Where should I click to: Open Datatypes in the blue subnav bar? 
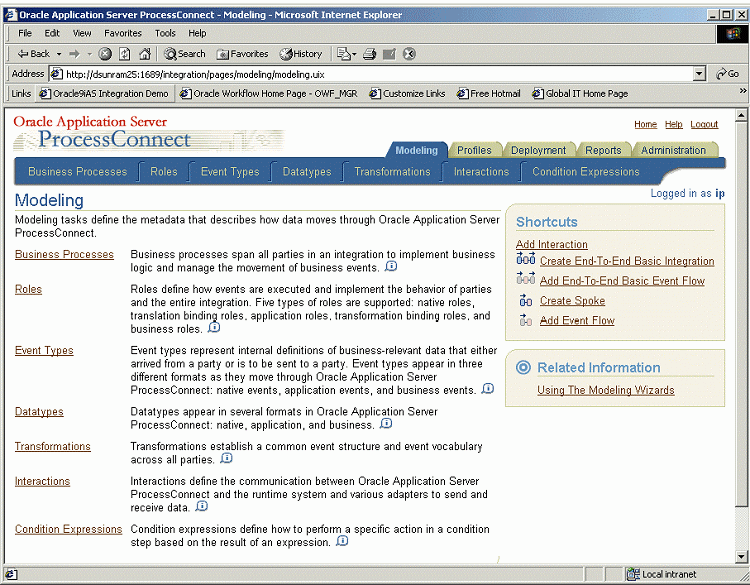tap(307, 172)
